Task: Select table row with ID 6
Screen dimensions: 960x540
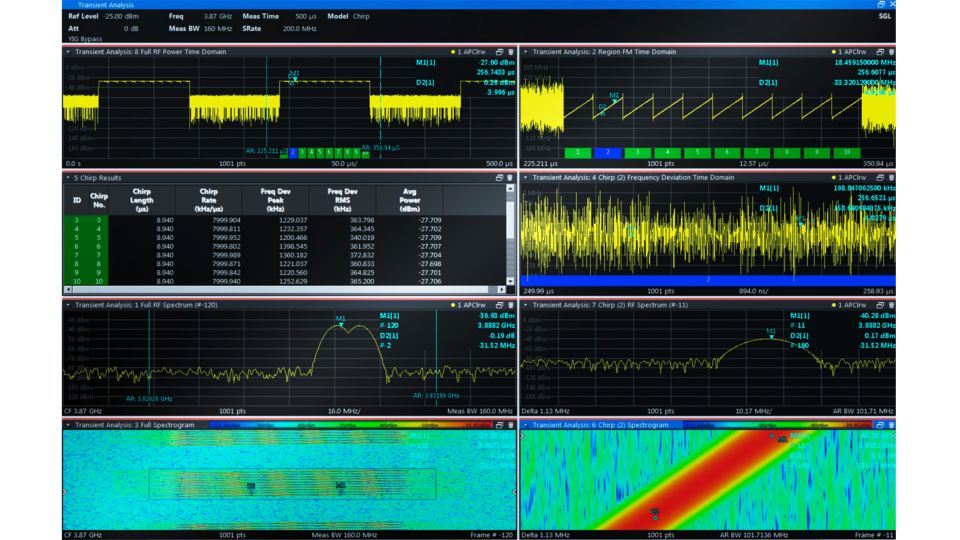Action: point(285,246)
